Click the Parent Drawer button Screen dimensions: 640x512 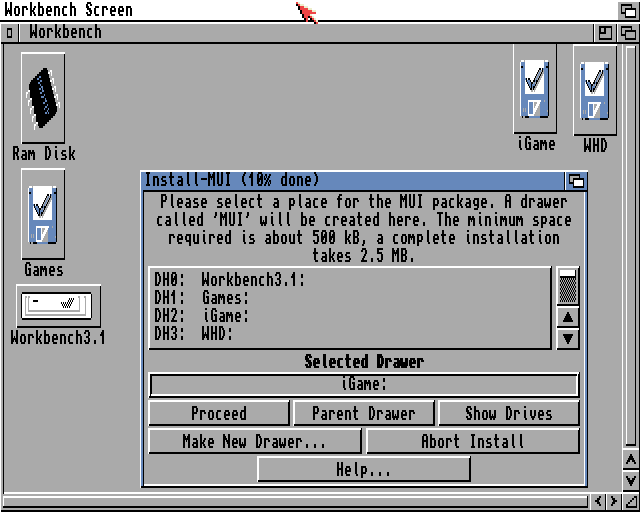[364, 413]
